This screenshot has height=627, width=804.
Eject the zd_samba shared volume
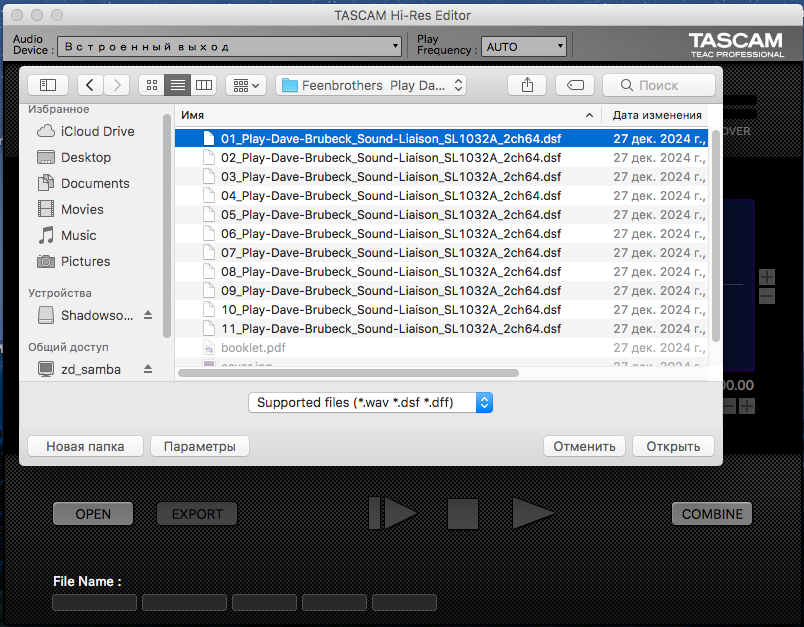coord(148,369)
